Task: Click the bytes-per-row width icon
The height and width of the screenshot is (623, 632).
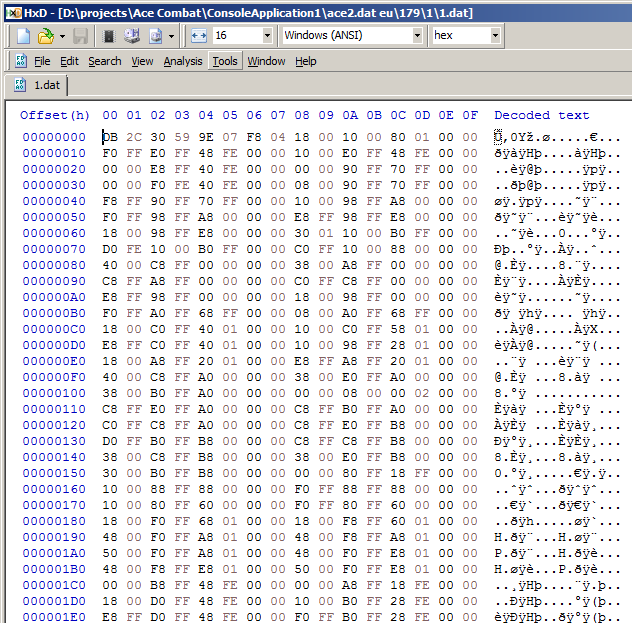Action: [x=198, y=36]
